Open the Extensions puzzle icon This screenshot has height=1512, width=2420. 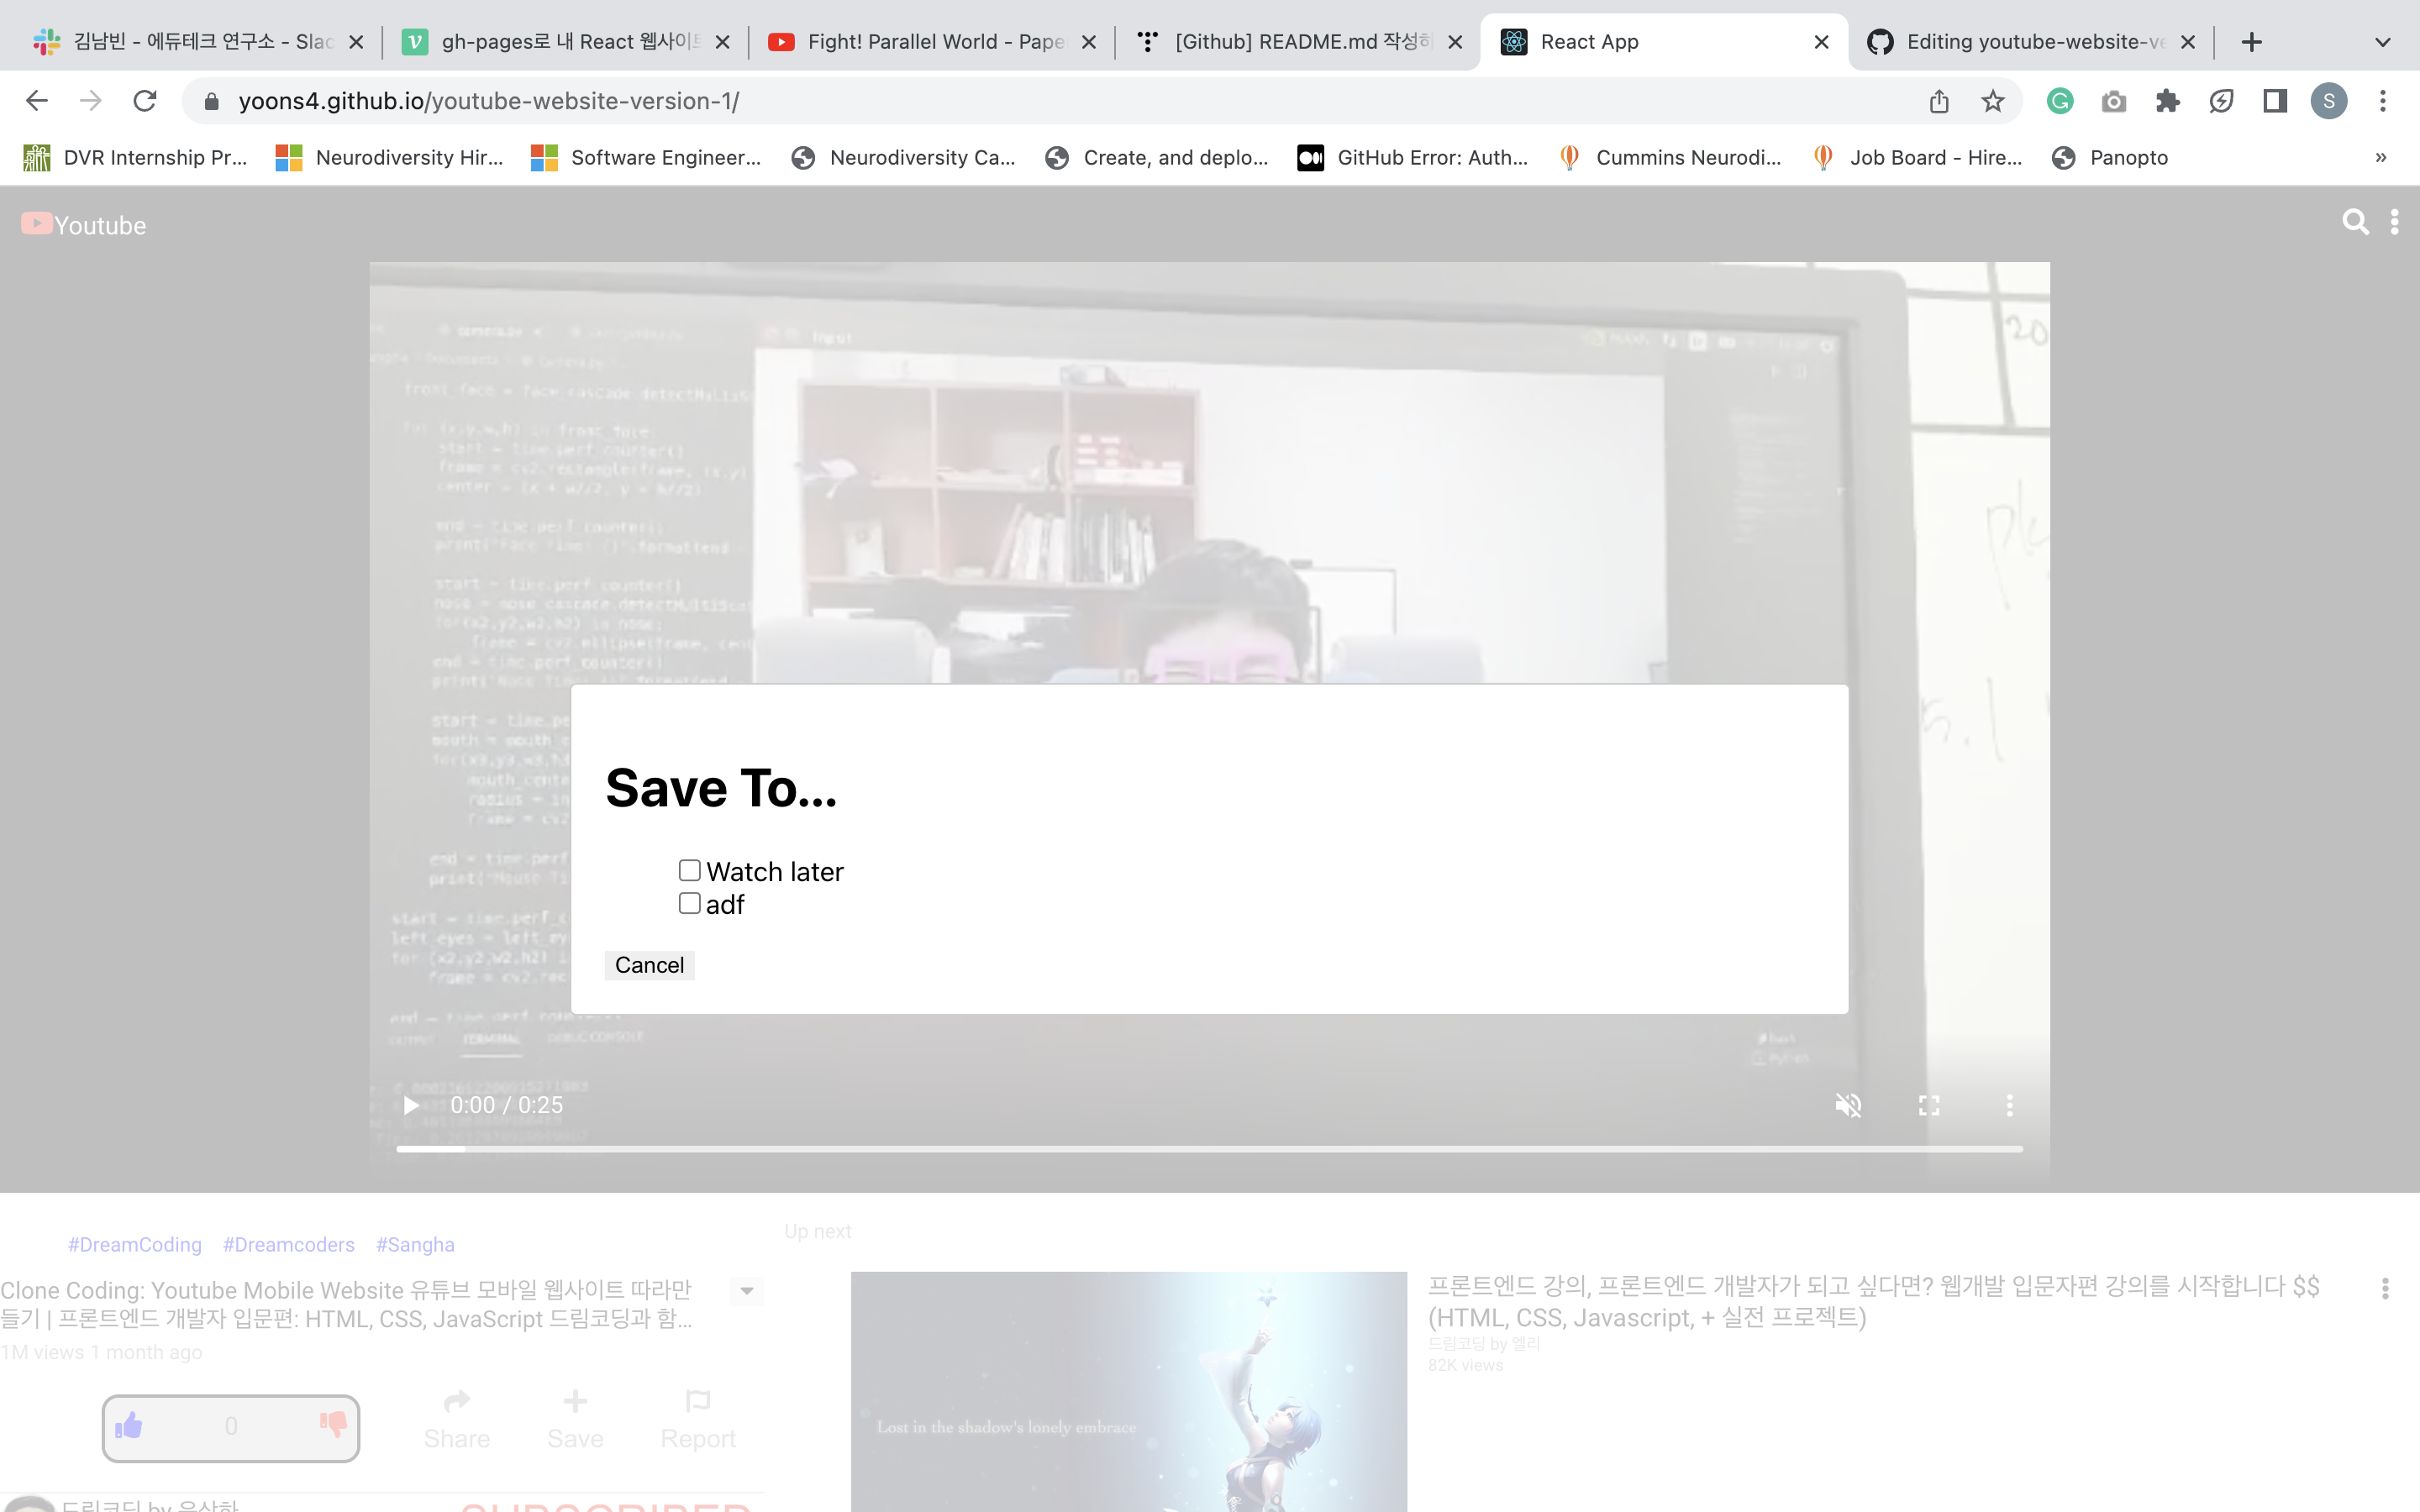(2167, 101)
